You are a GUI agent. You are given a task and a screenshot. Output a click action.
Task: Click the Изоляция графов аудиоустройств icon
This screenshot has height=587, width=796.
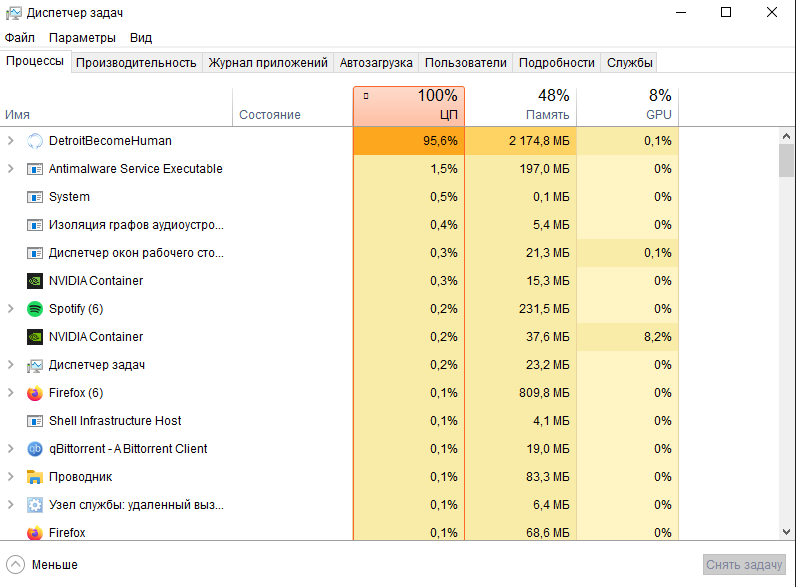35,225
